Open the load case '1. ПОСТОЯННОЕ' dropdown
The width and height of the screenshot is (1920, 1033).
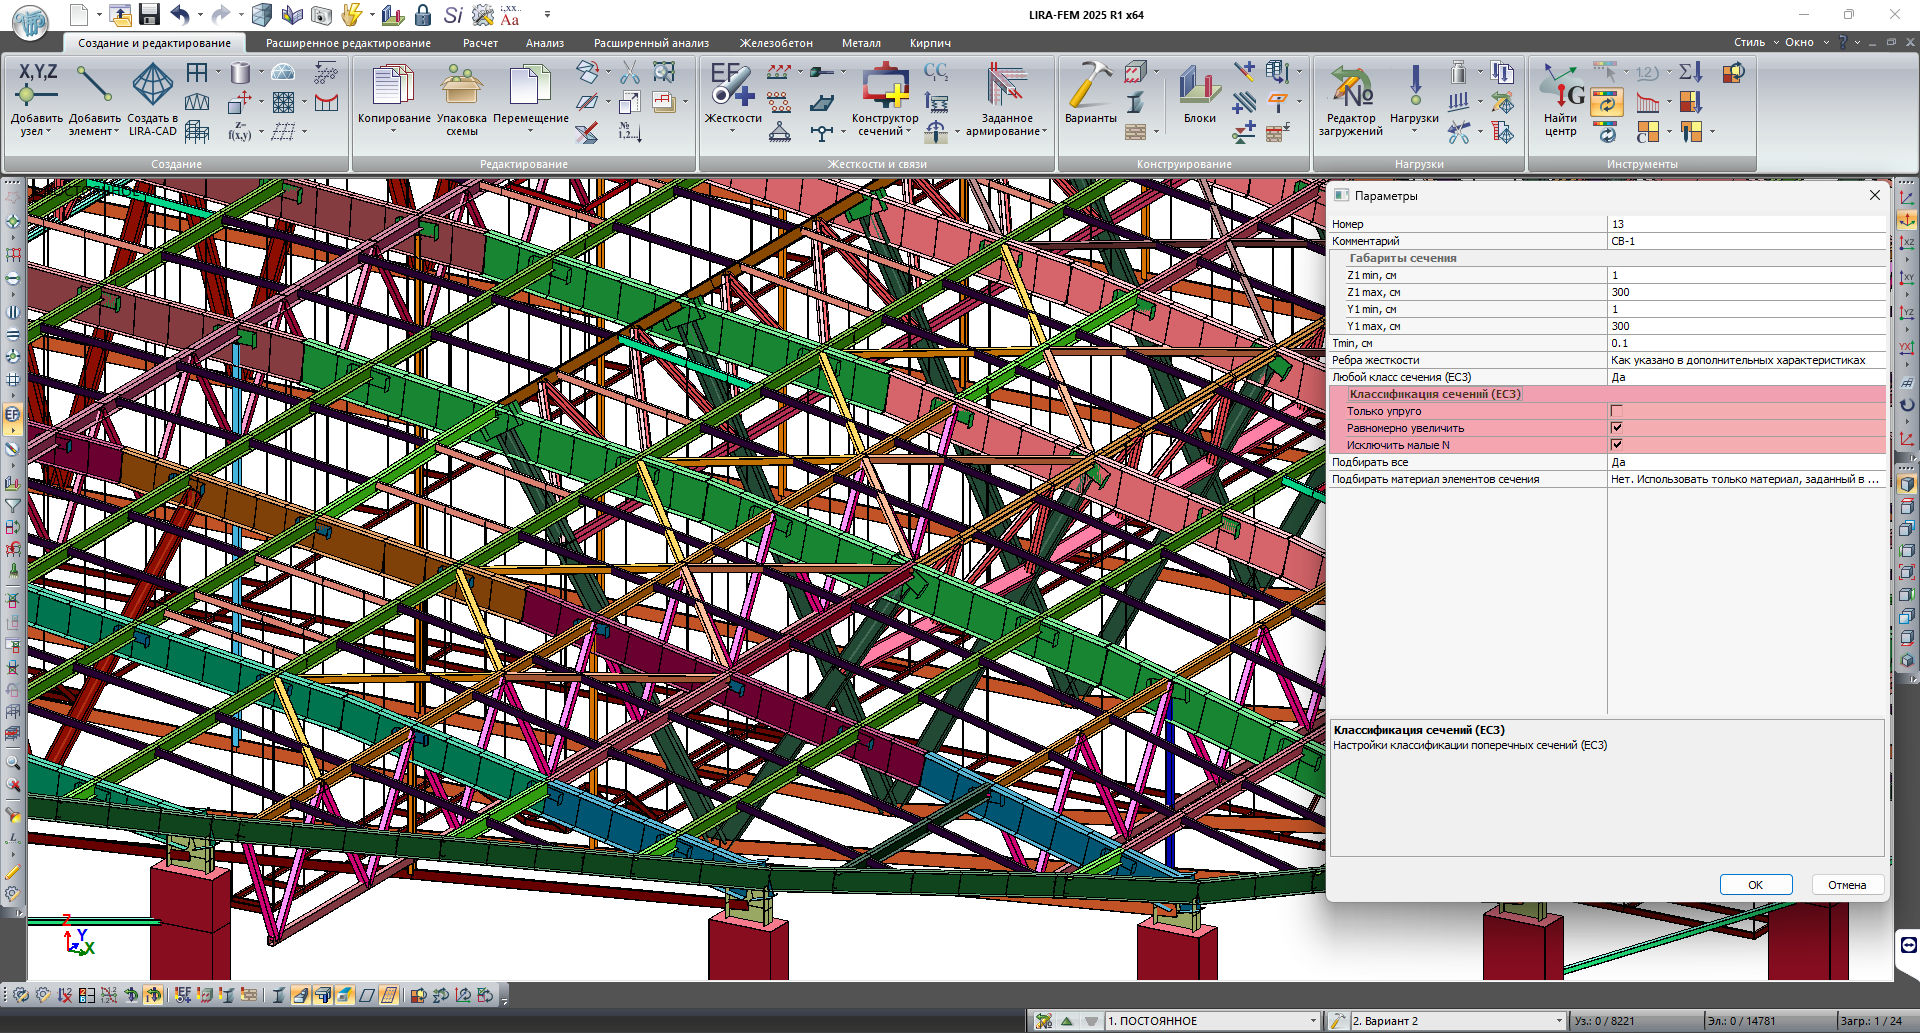[x=1312, y=1021]
